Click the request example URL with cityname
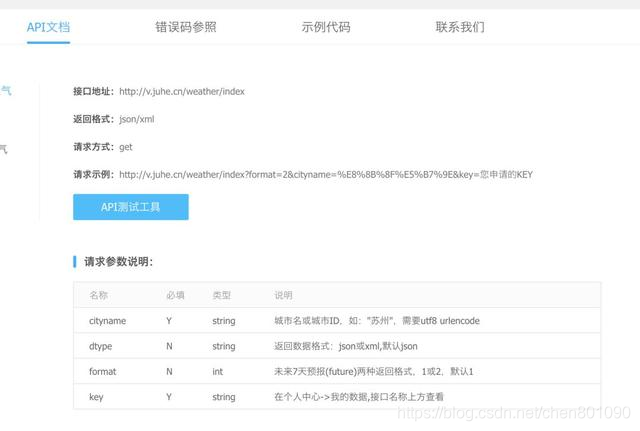 pos(326,175)
